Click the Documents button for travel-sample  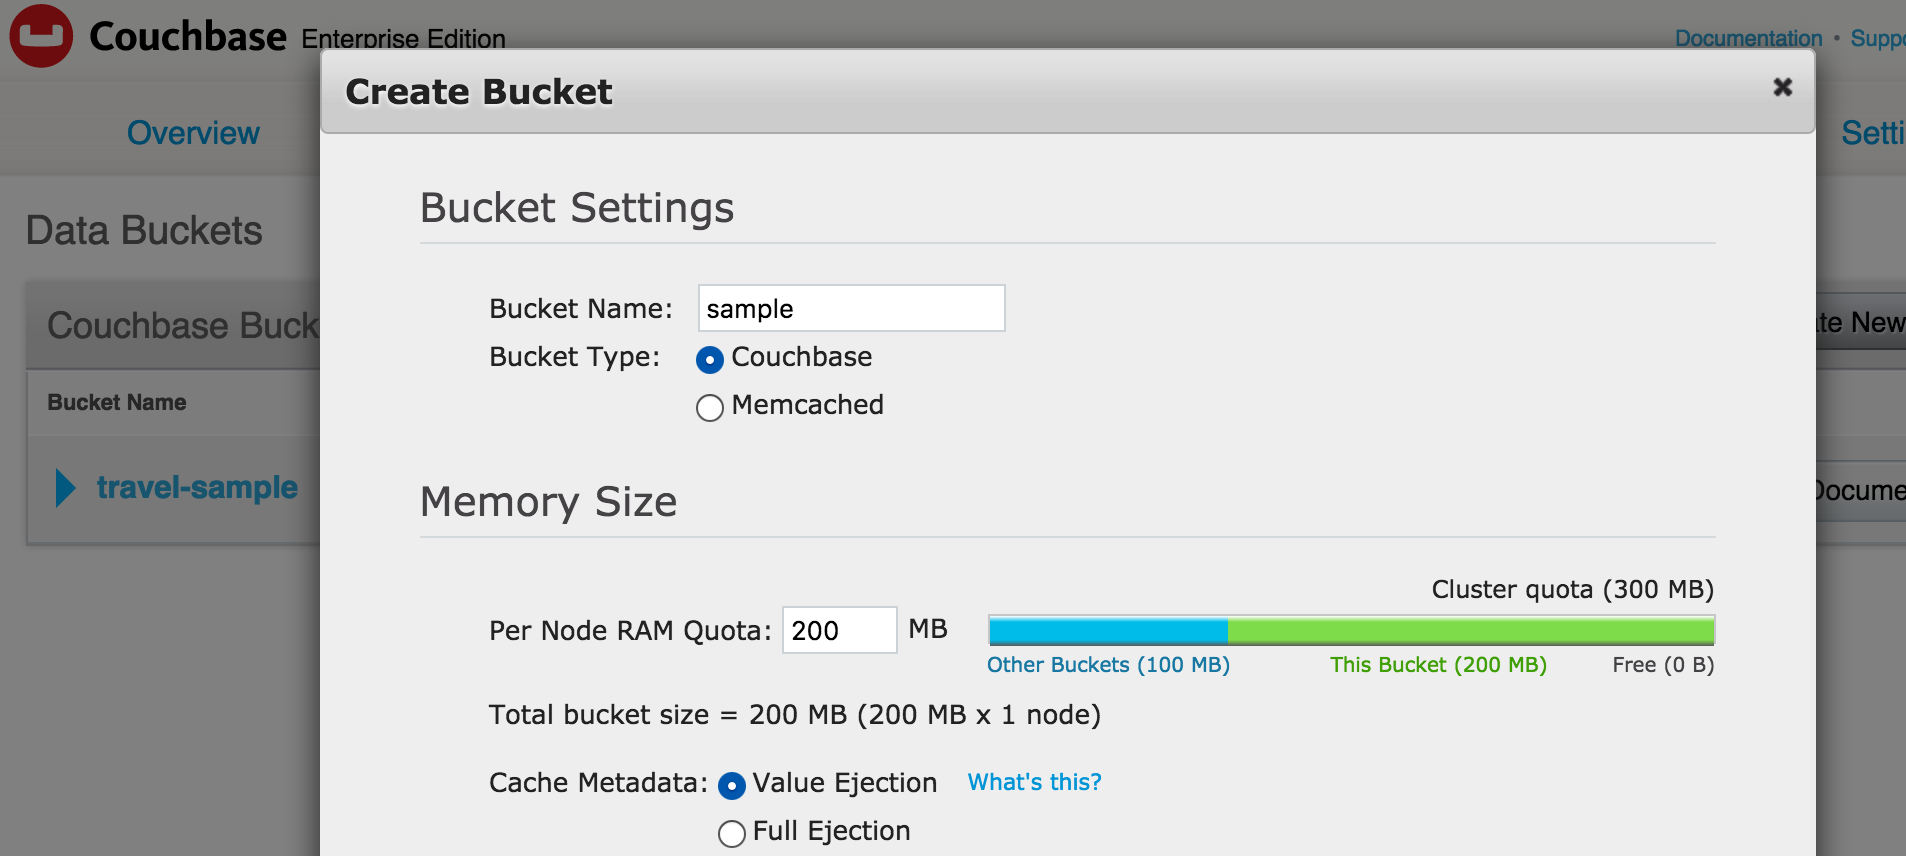[x=1860, y=491]
